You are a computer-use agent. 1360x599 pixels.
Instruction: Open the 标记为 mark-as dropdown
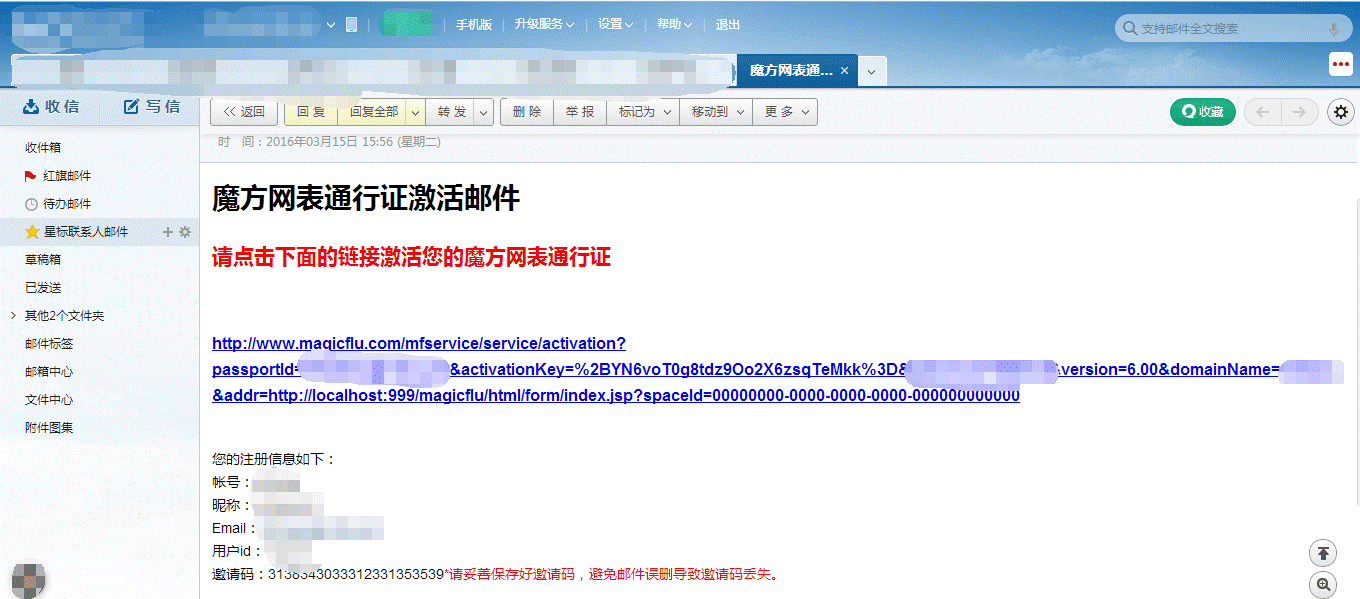click(x=643, y=112)
